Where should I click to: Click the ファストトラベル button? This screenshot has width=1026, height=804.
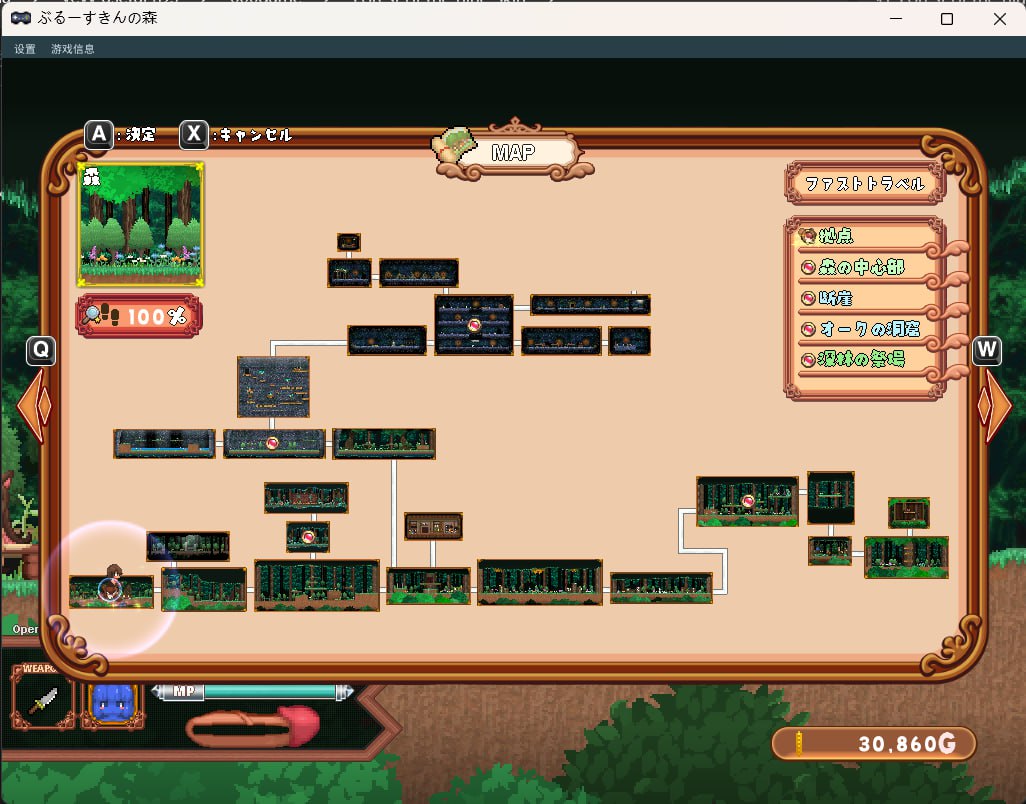864,184
